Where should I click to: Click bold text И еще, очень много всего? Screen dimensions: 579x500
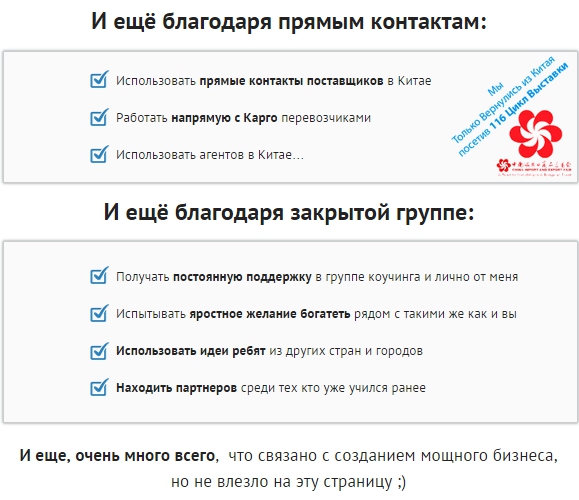click(x=117, y=456)
